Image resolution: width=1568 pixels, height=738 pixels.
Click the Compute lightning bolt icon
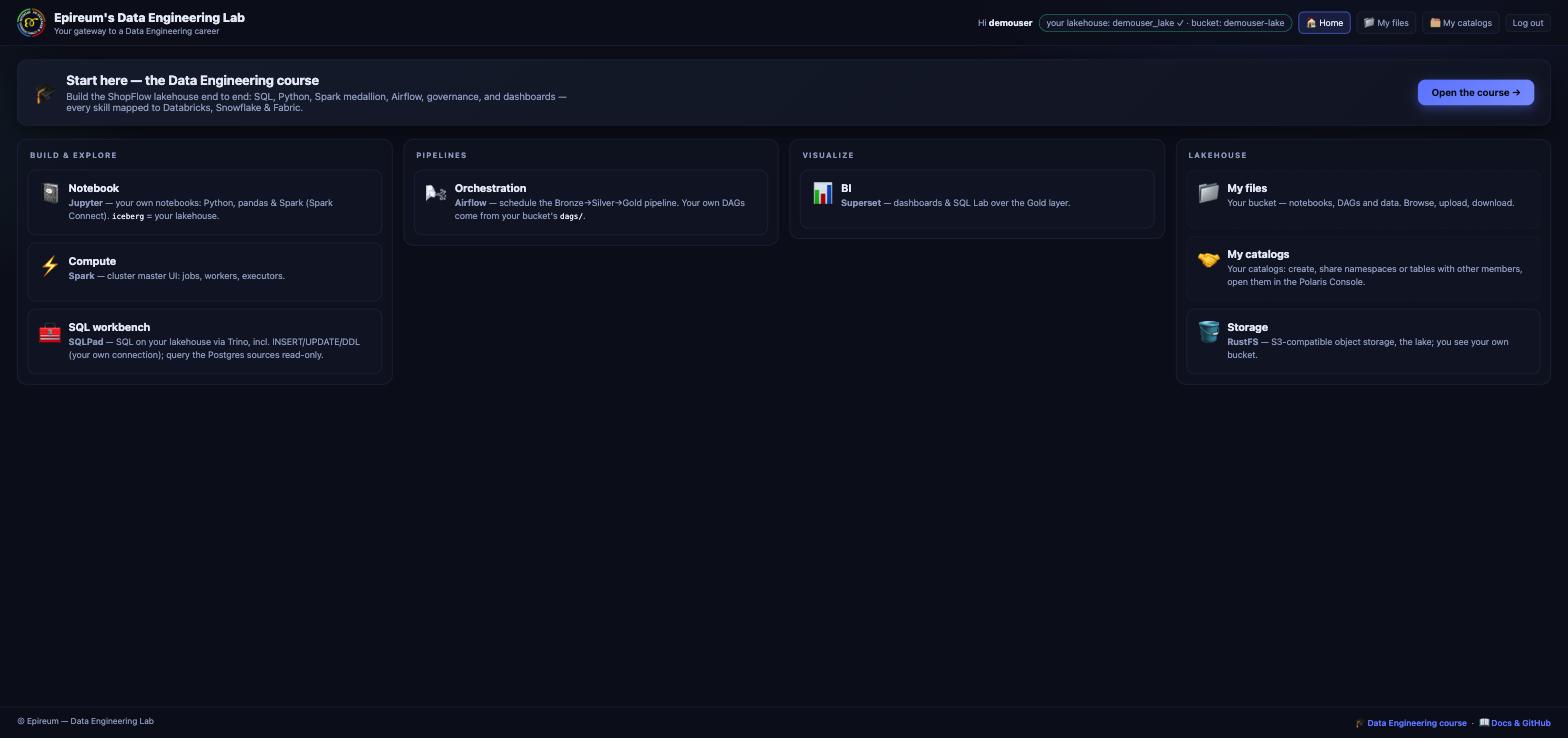pyautogui.click(x=50, y=266)
